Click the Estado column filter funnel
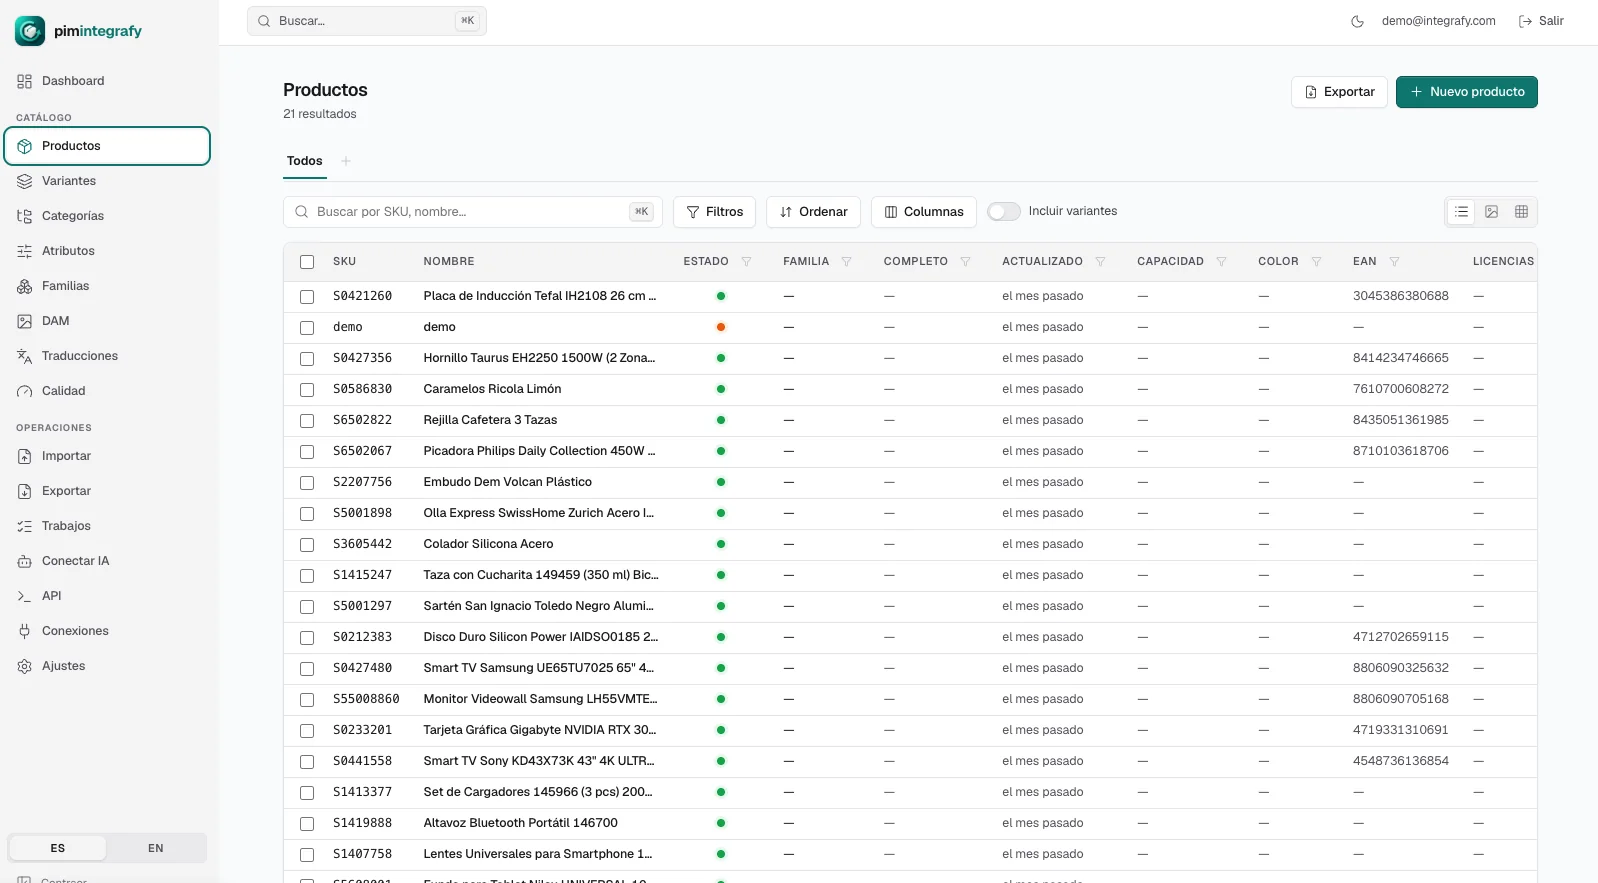This screenshot has width=1598, height=883. click(x=746, y=262)
